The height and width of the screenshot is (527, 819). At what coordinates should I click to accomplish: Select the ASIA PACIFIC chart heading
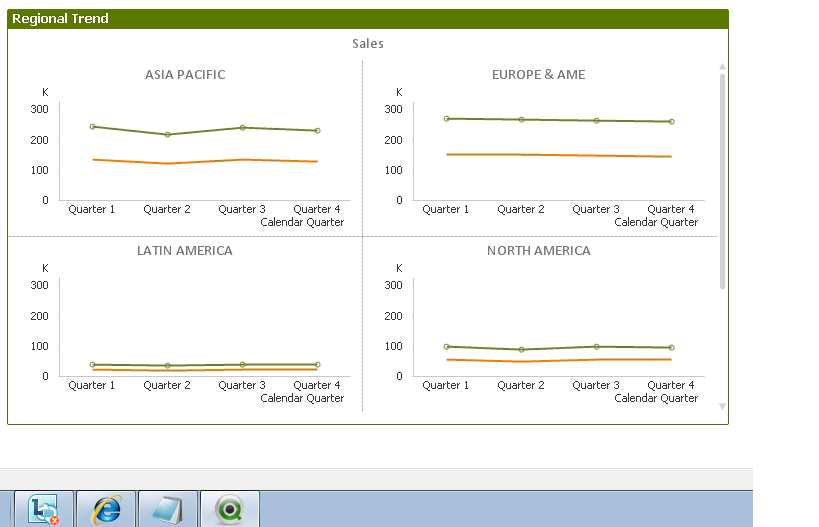pos(185,75)
